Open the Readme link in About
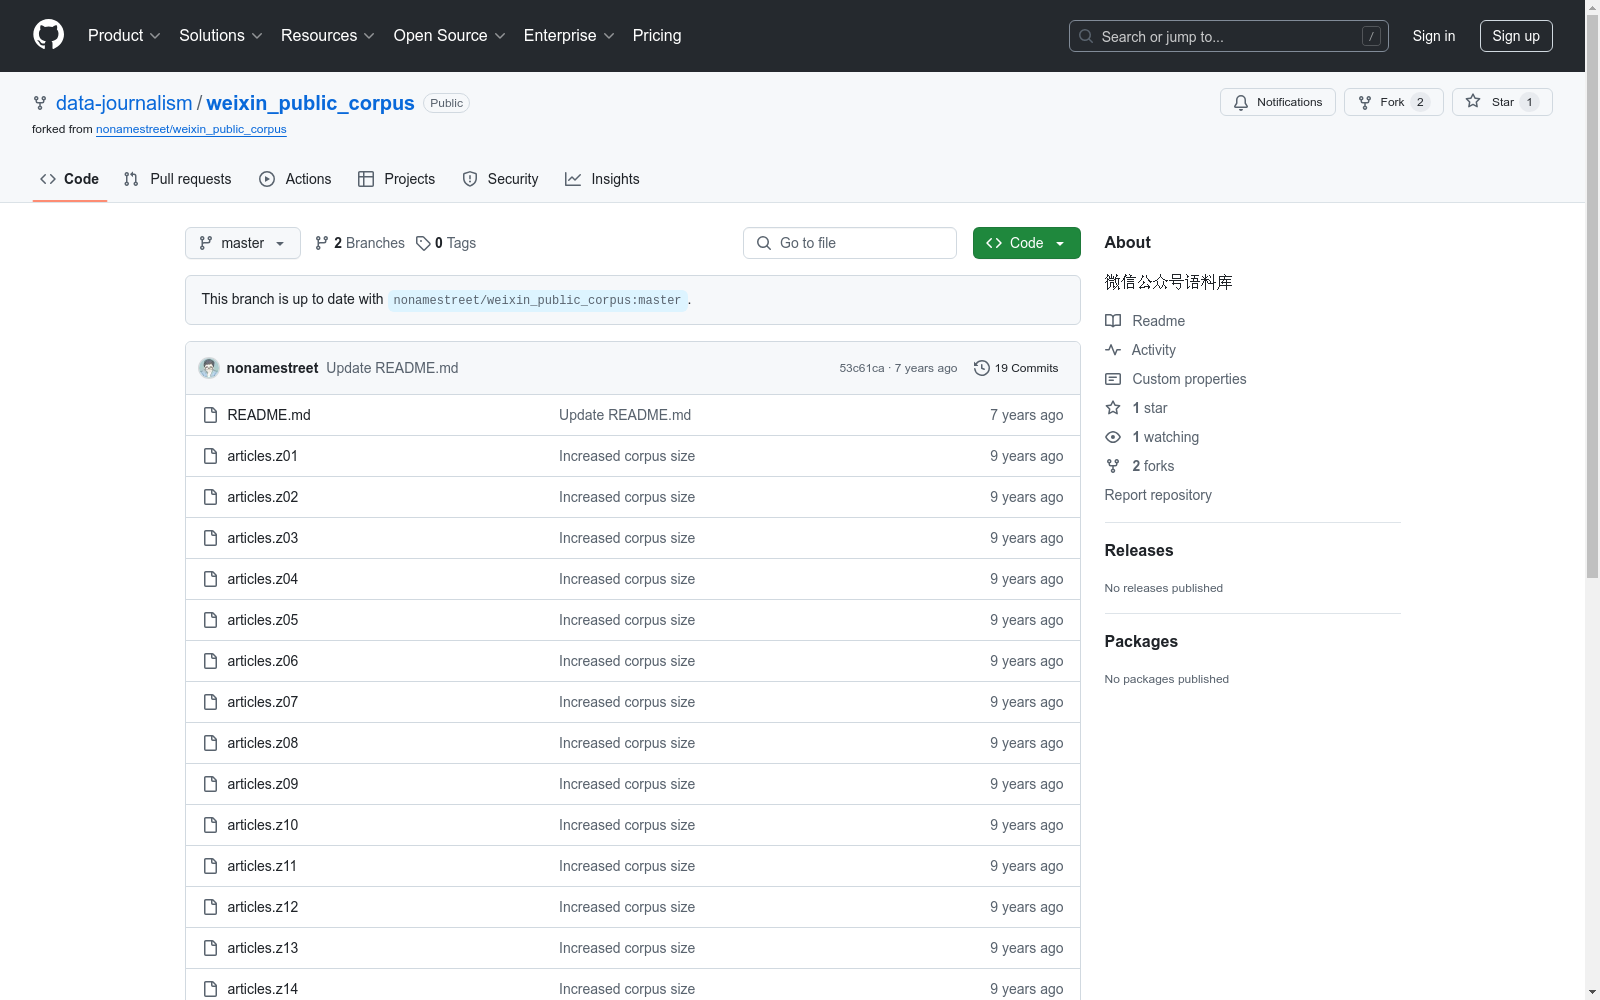1600x1000 pixels. tap(1145, 321)
